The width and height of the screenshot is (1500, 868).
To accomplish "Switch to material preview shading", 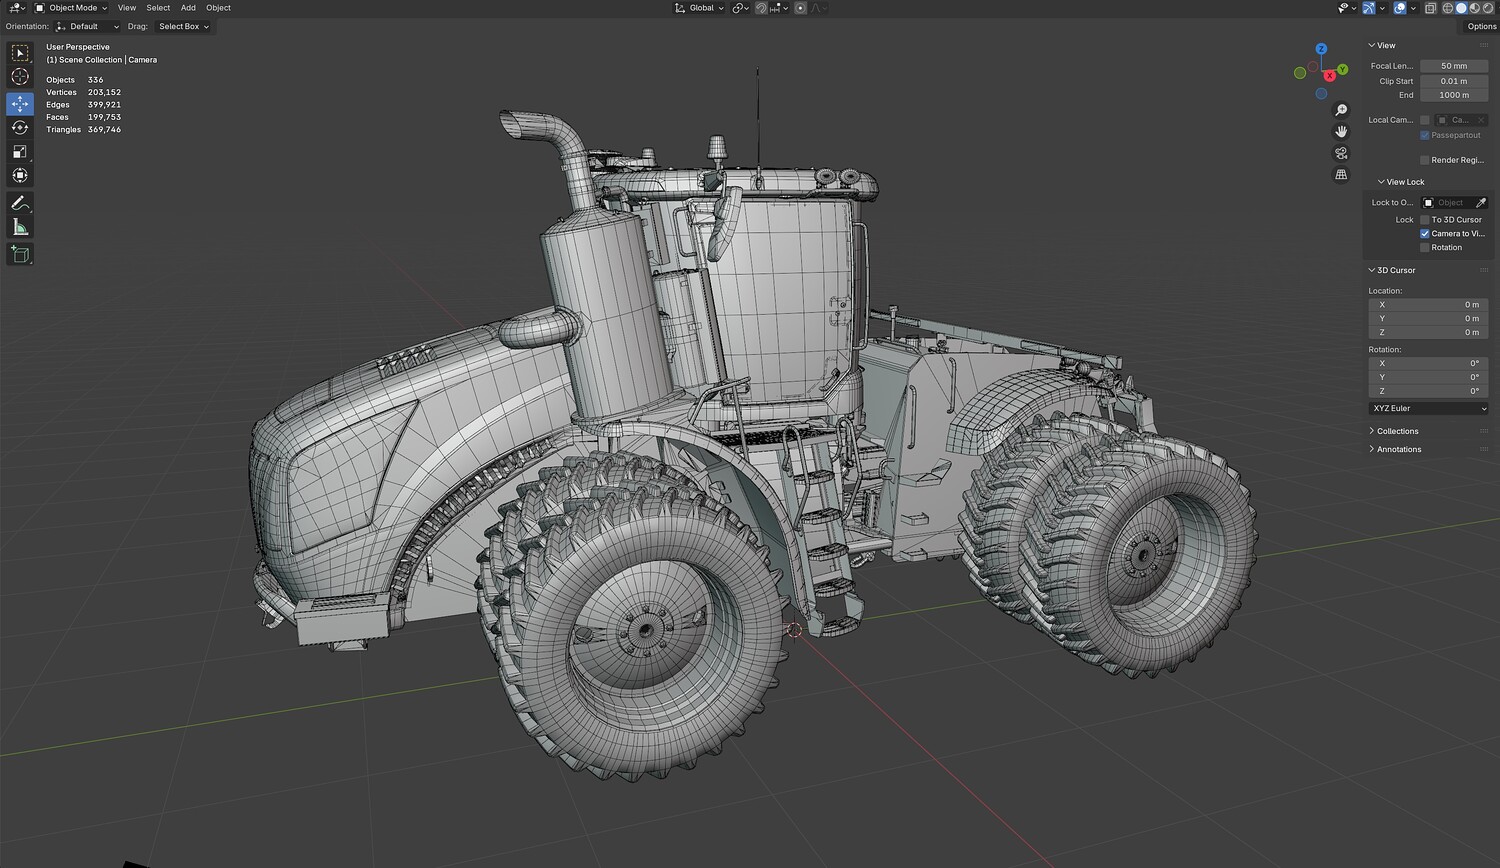I will click(1474, 8).
